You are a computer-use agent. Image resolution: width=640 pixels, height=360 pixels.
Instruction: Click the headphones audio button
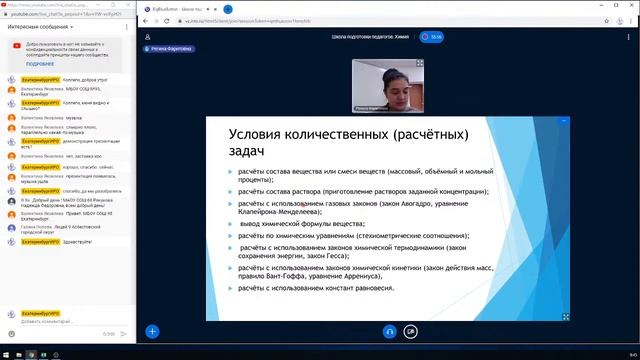(389, 331)
